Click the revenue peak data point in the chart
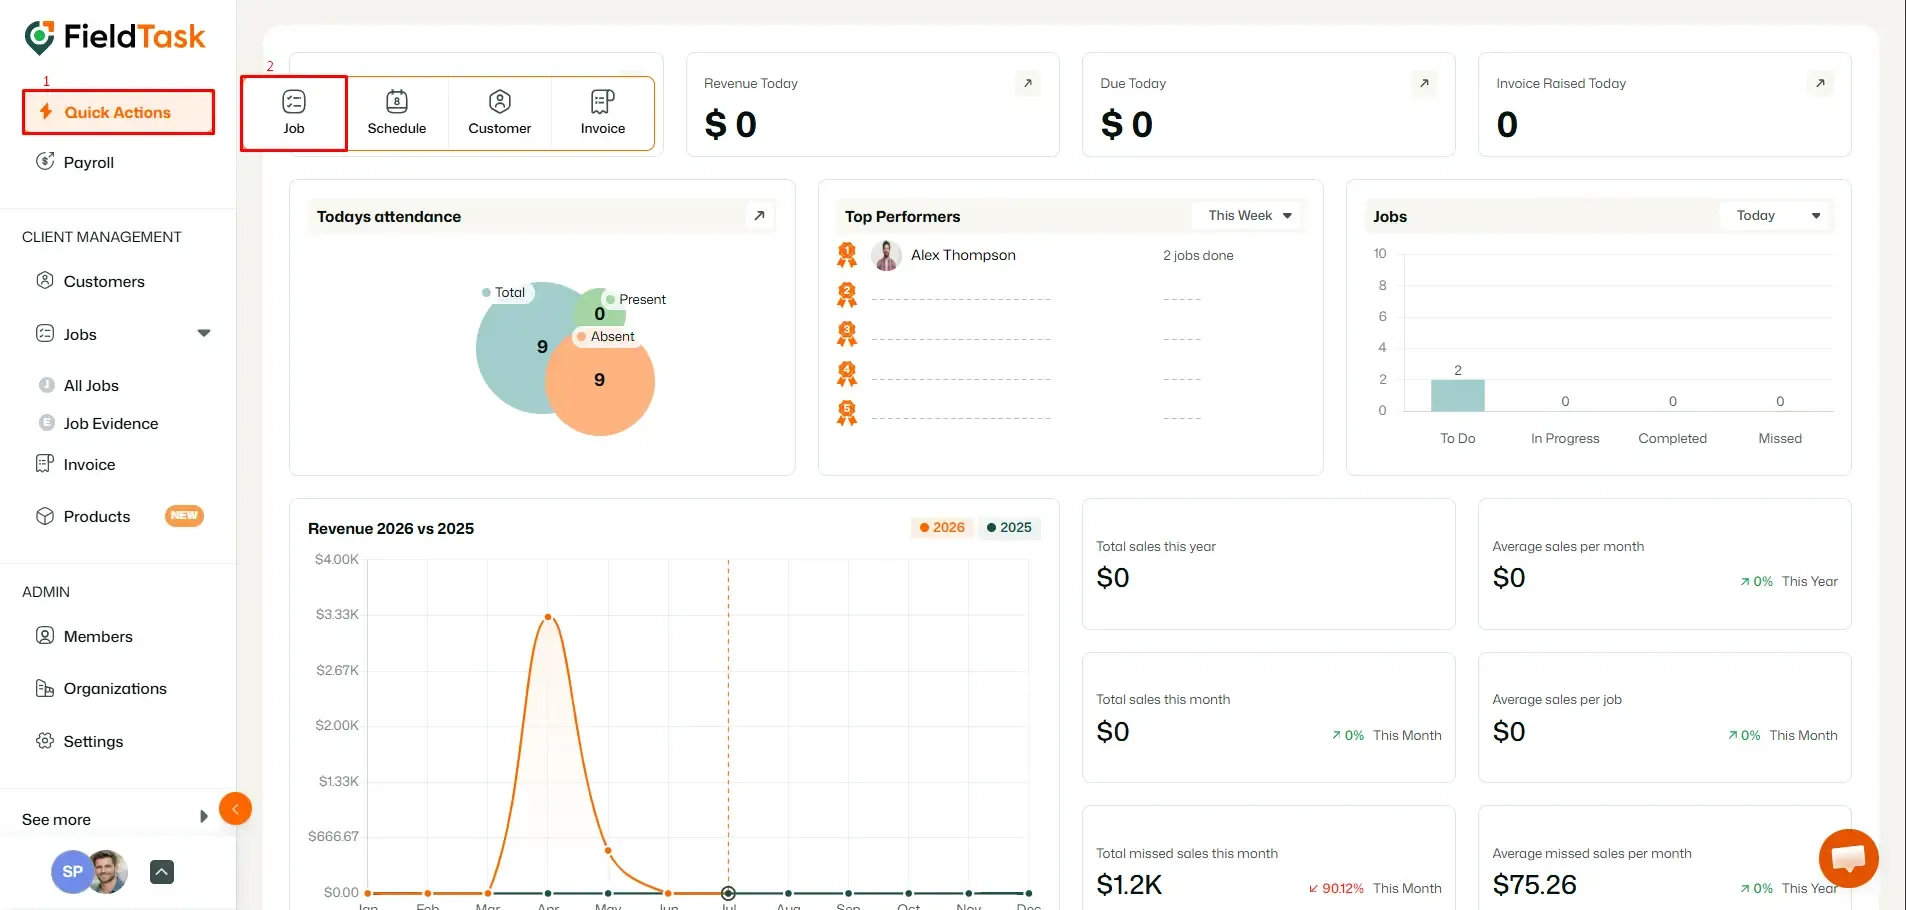 [548, 617]
